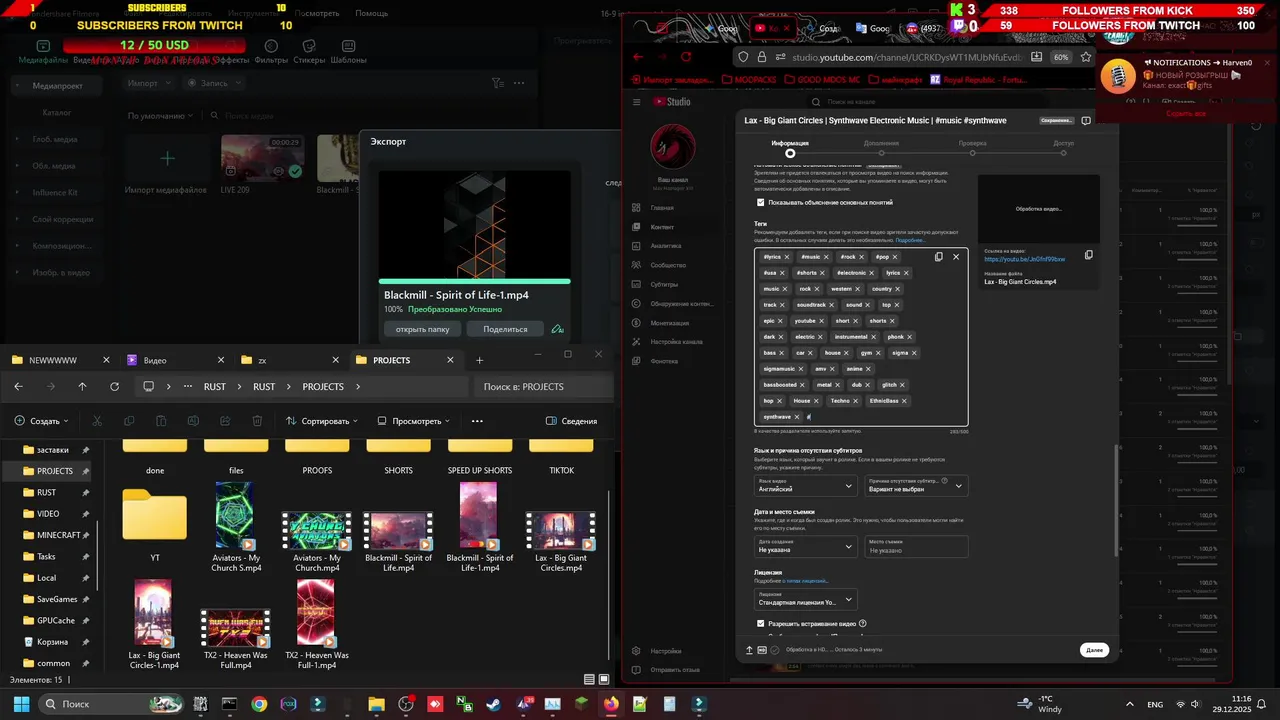Screen dimensions: 1280x720
Task: Select MINECRAFT in Explorer quick access
Action: (59, 535)
